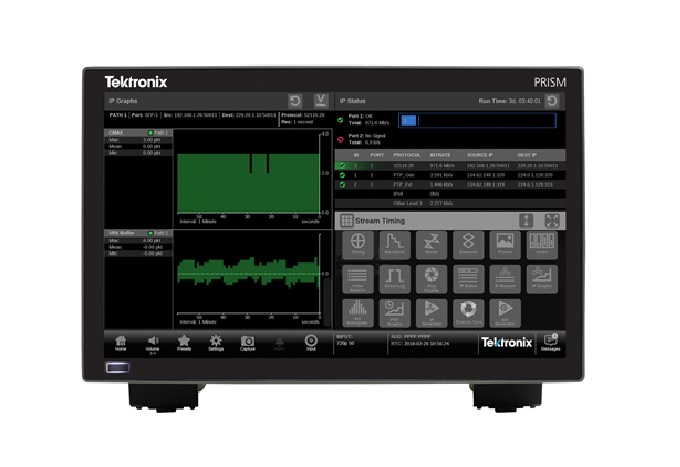Select the S2110-20 stream row checkmark
The image size is (680, 467).
tap(341, 165)
